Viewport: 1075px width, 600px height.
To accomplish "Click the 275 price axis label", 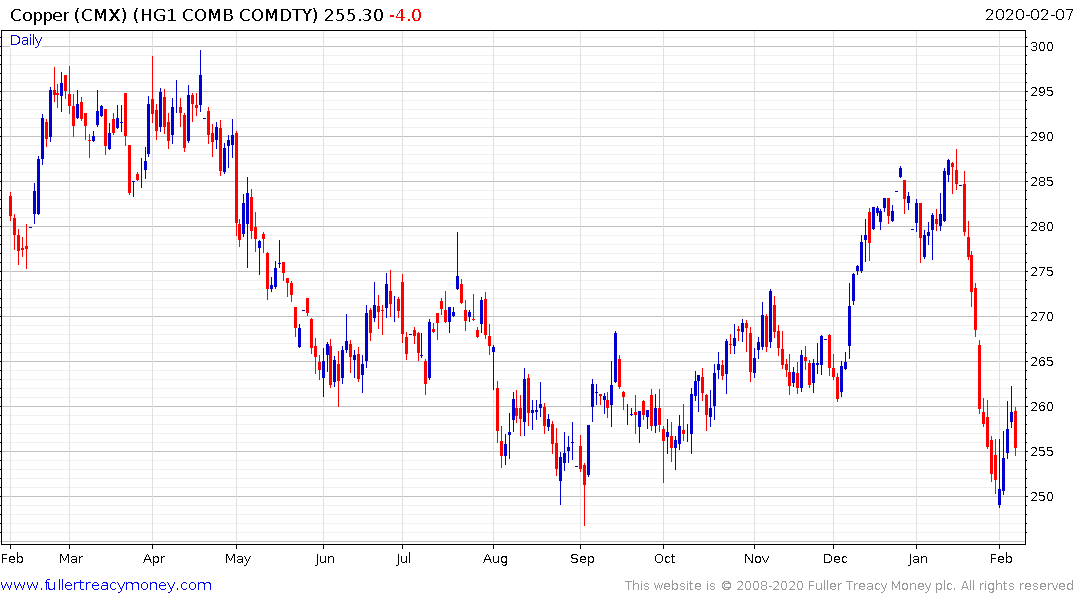I will pyautogui.click(x=1041, y=272).
